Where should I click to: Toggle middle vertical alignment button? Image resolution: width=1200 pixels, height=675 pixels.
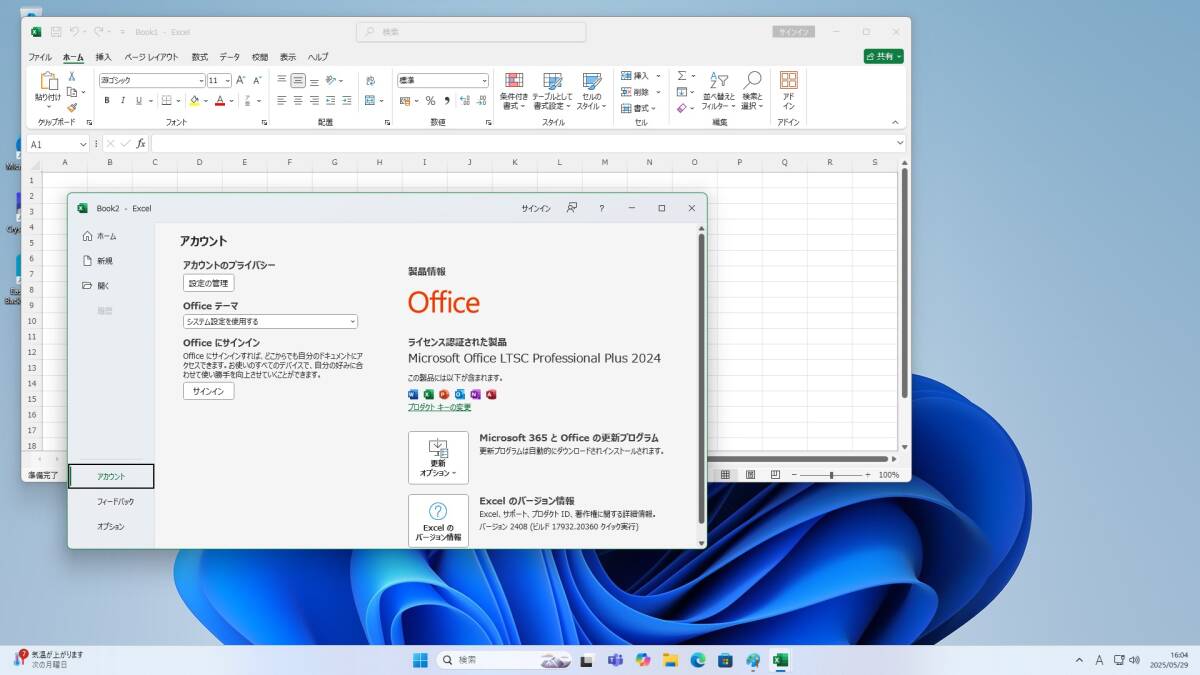pos(298,80)
